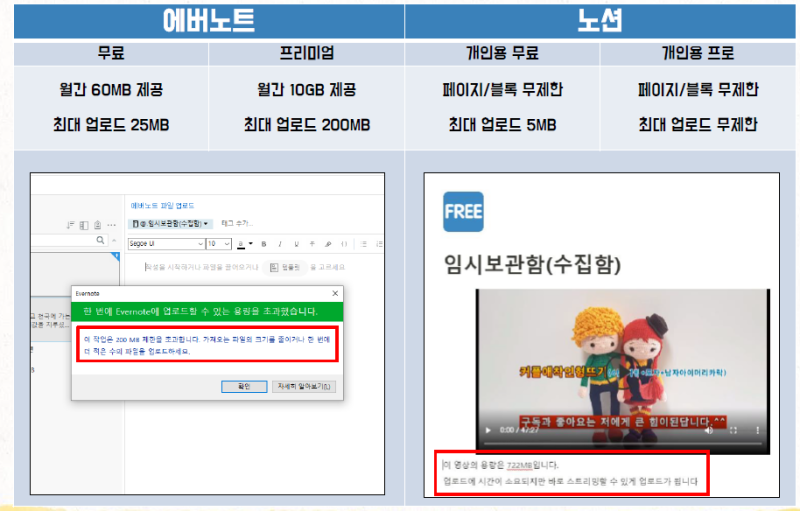Apply bold formatting in Evernote editor
Screen dimensions: 800x511
coord(264,244)
